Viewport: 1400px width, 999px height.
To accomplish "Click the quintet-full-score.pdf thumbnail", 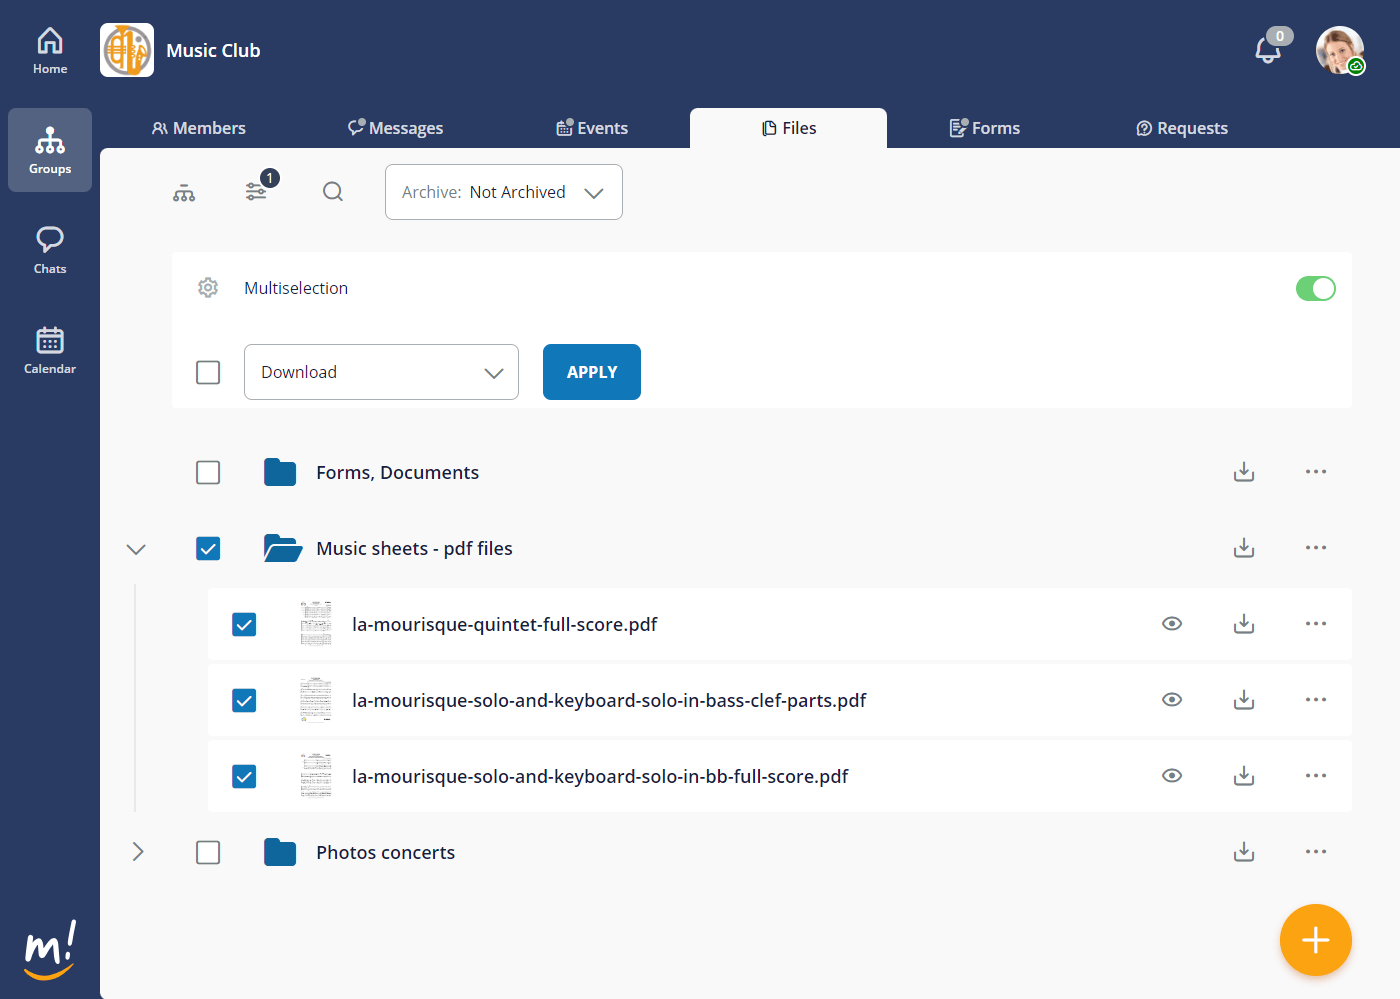I will (x=316, y=624).
